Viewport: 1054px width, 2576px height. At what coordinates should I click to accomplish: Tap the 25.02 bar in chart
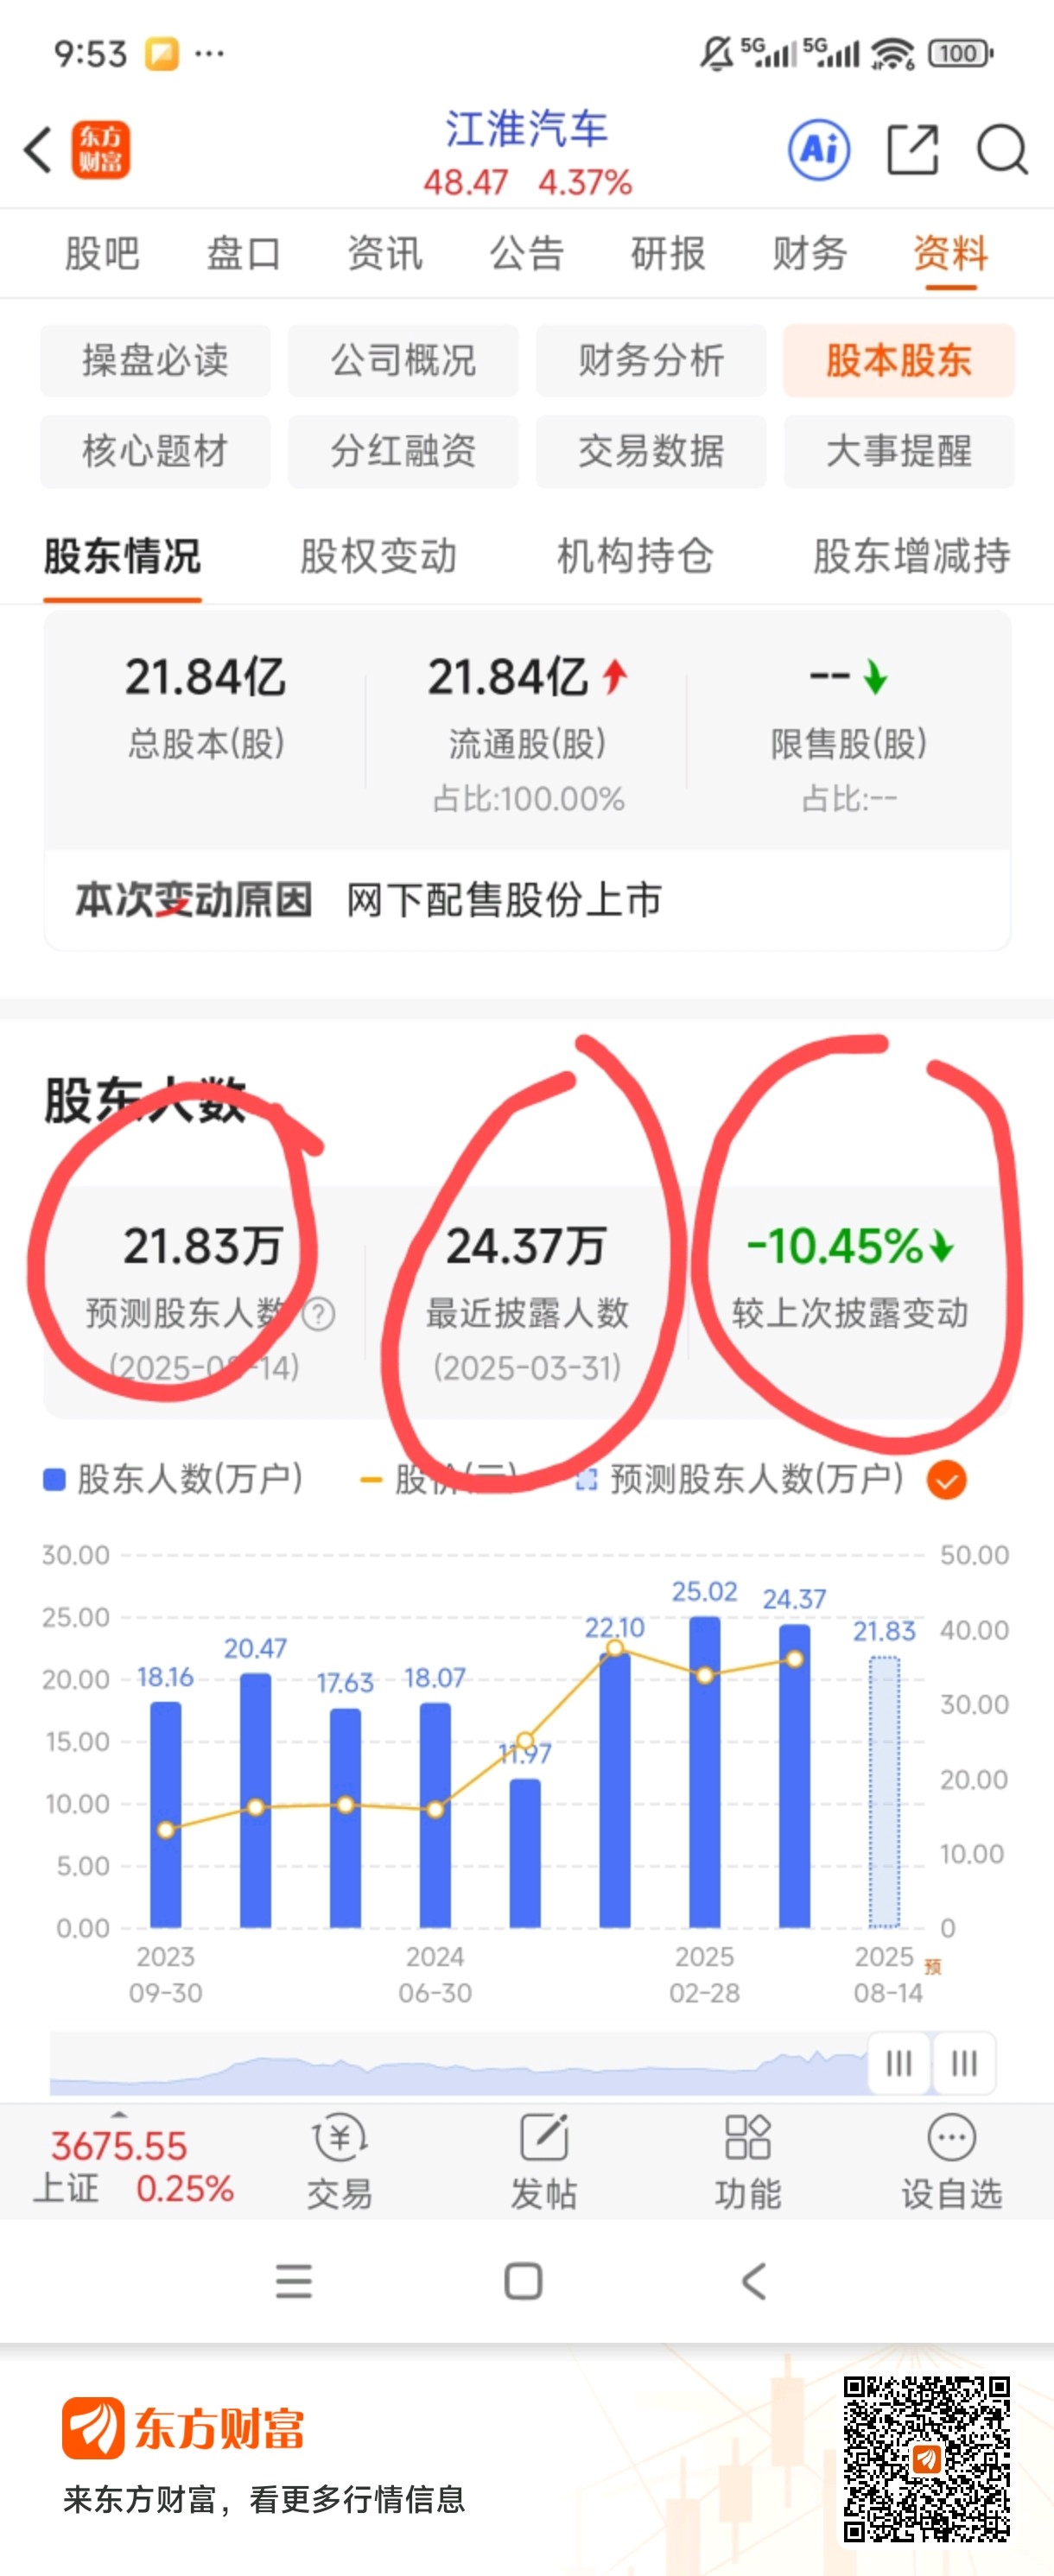coord(705,1772)
